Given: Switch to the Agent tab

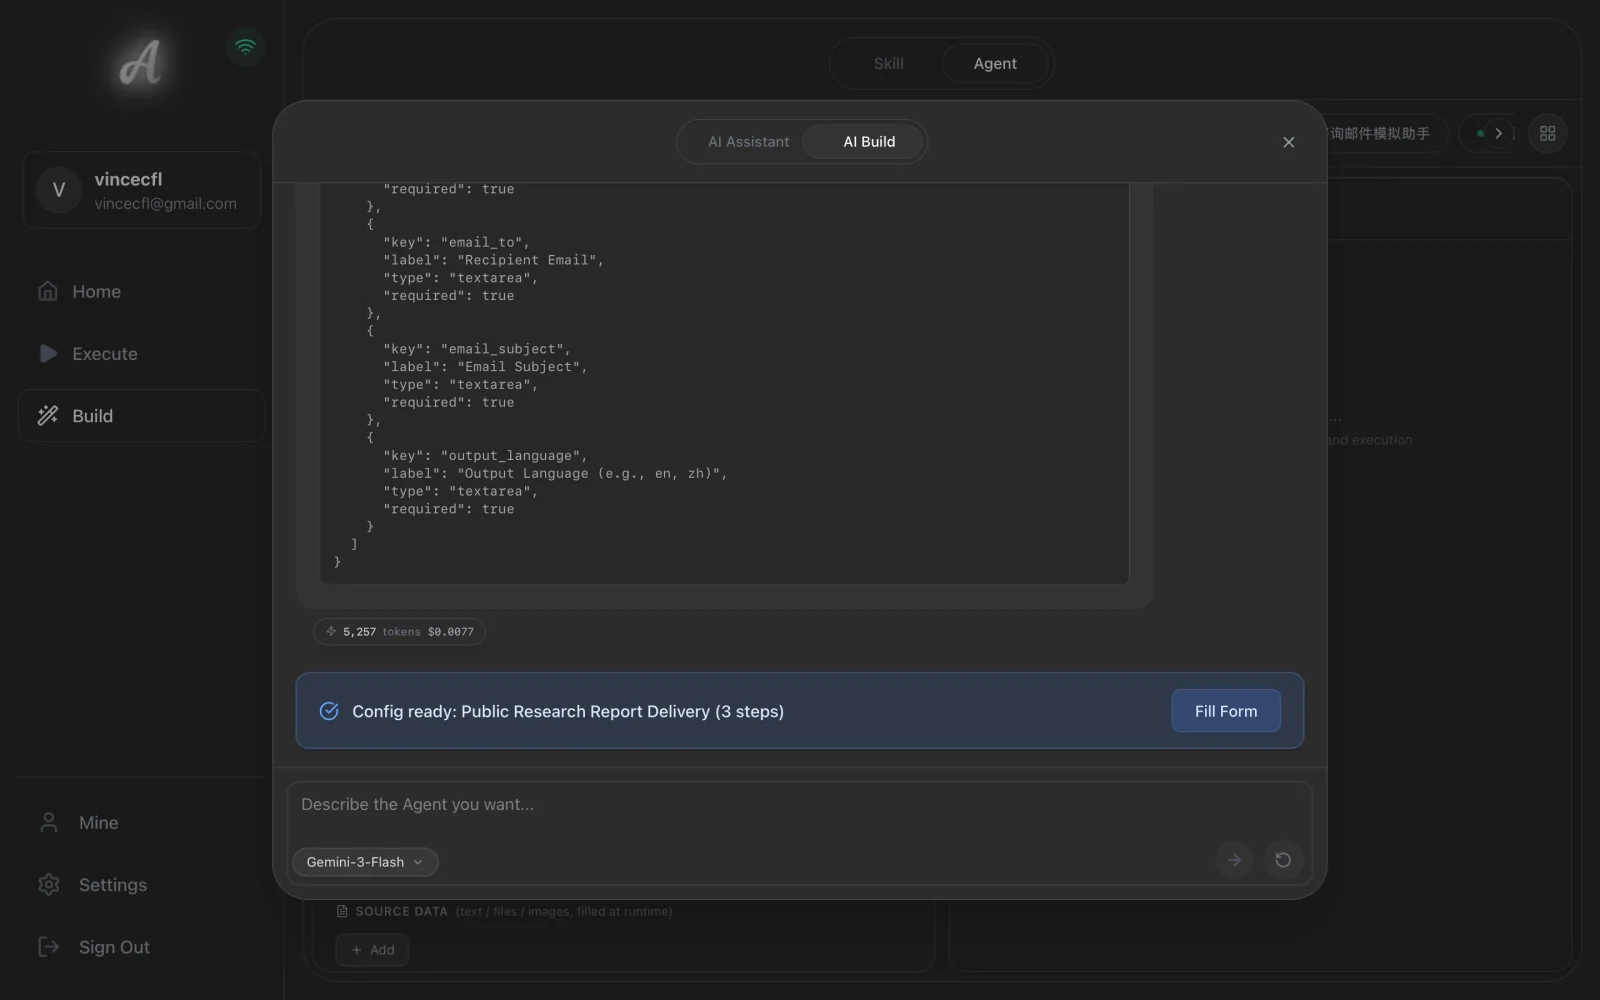Looking at the screenshot, I should pyautogui.click(x=995, y=63).
